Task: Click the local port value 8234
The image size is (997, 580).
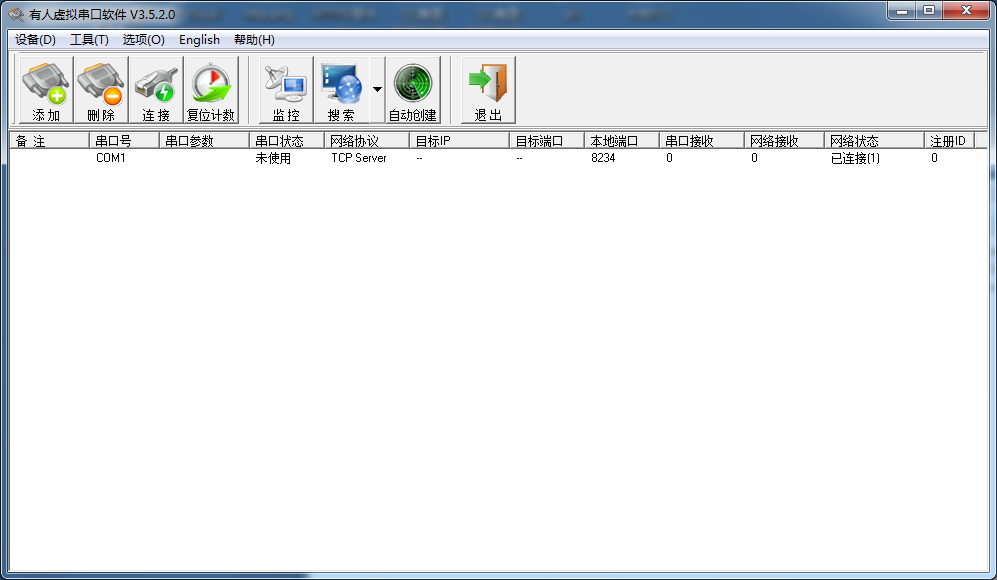Action: click(x=603, y=158)
